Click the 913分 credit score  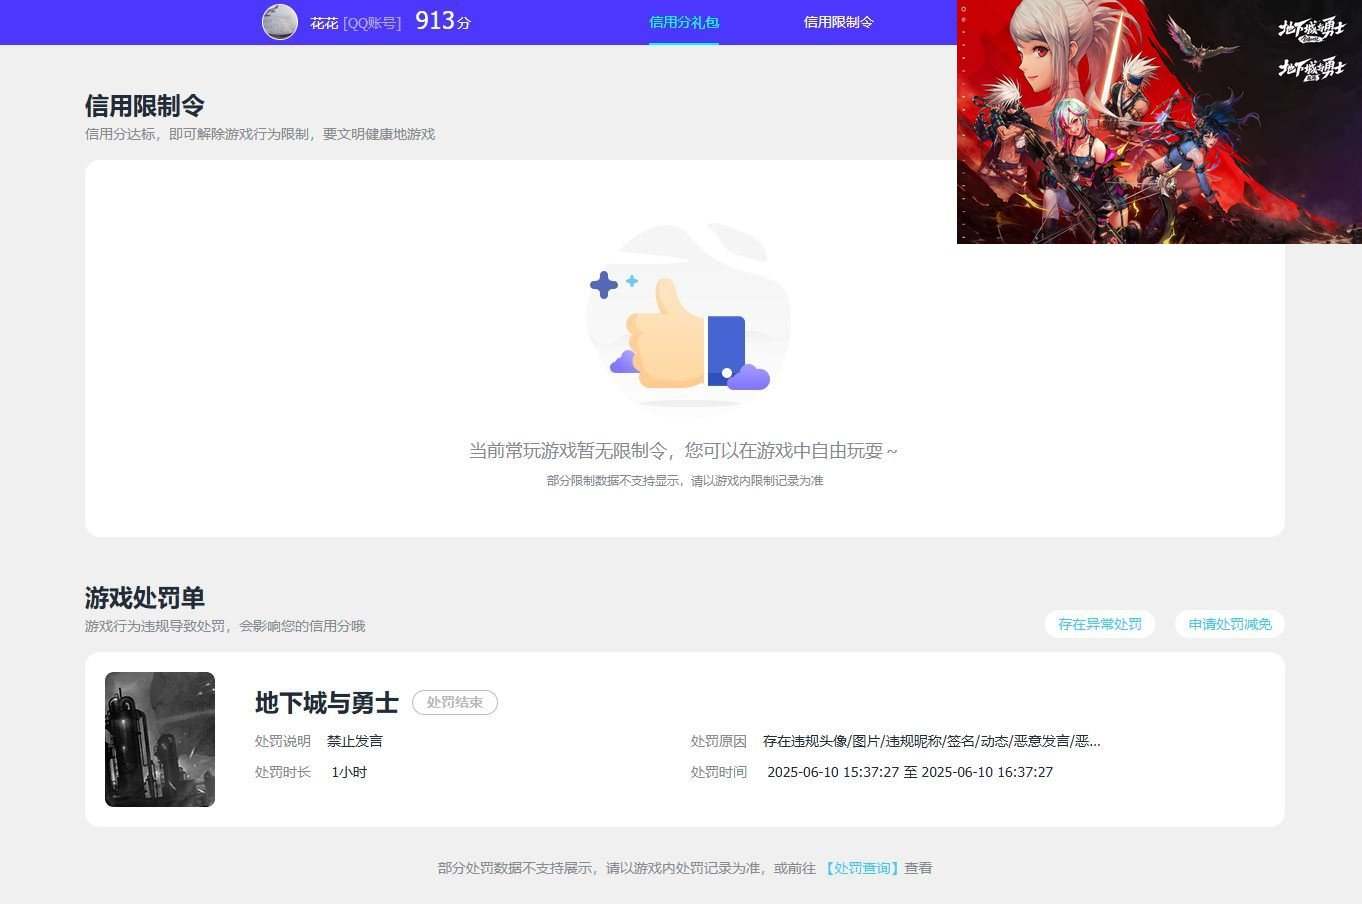coord(443,21)
